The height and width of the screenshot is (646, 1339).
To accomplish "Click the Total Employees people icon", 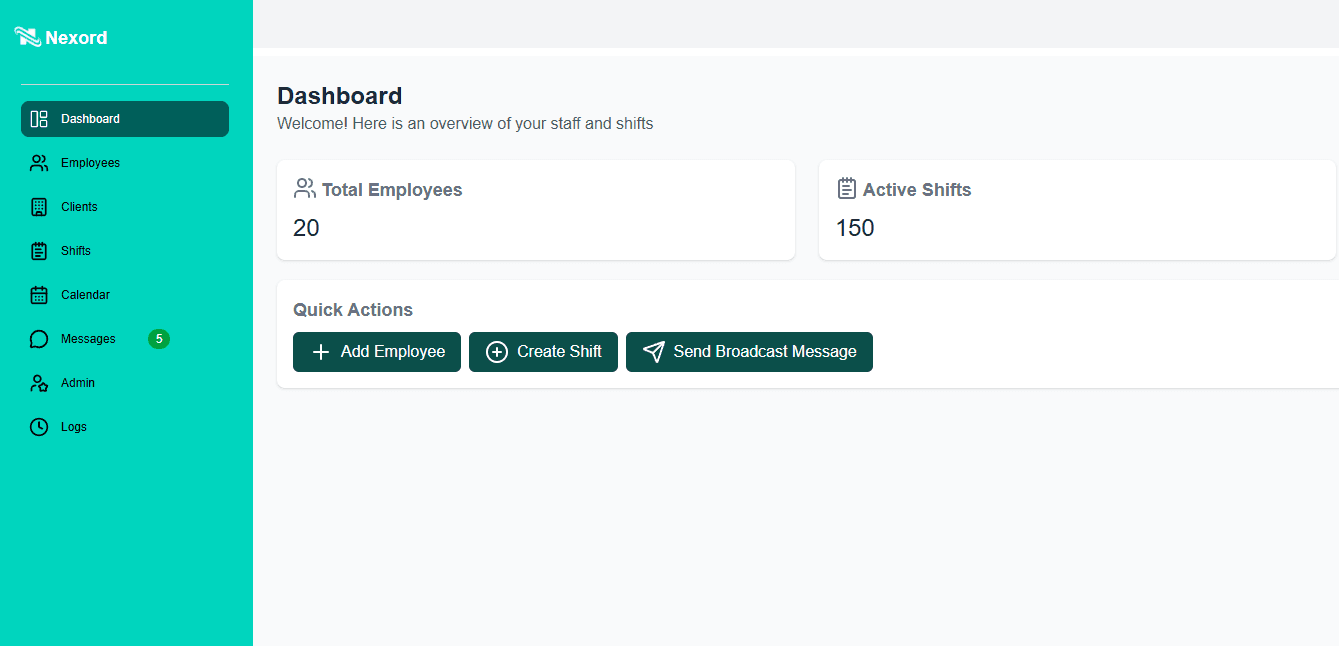I will pyautogui.click(x=303, y=187).
